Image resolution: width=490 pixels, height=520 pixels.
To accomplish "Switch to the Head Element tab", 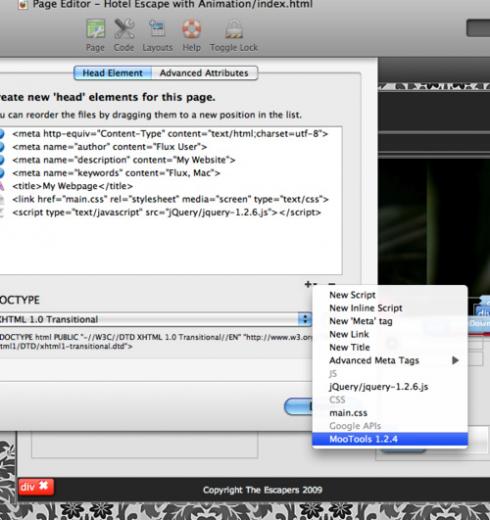I will pyautogui.click(x=113, y=73).
